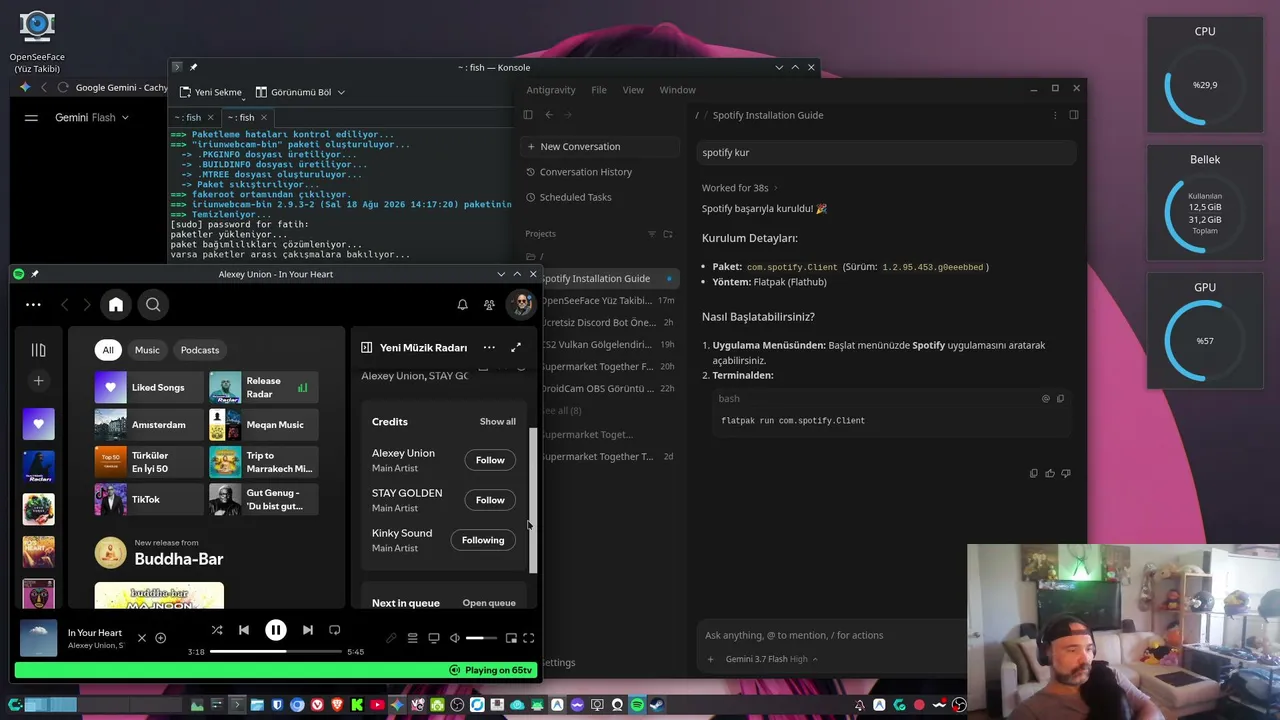Image resolution: width=1280 pixels, height=720 pixels.
Task: Open Spotify mini player
Action: tap(511, 638)
